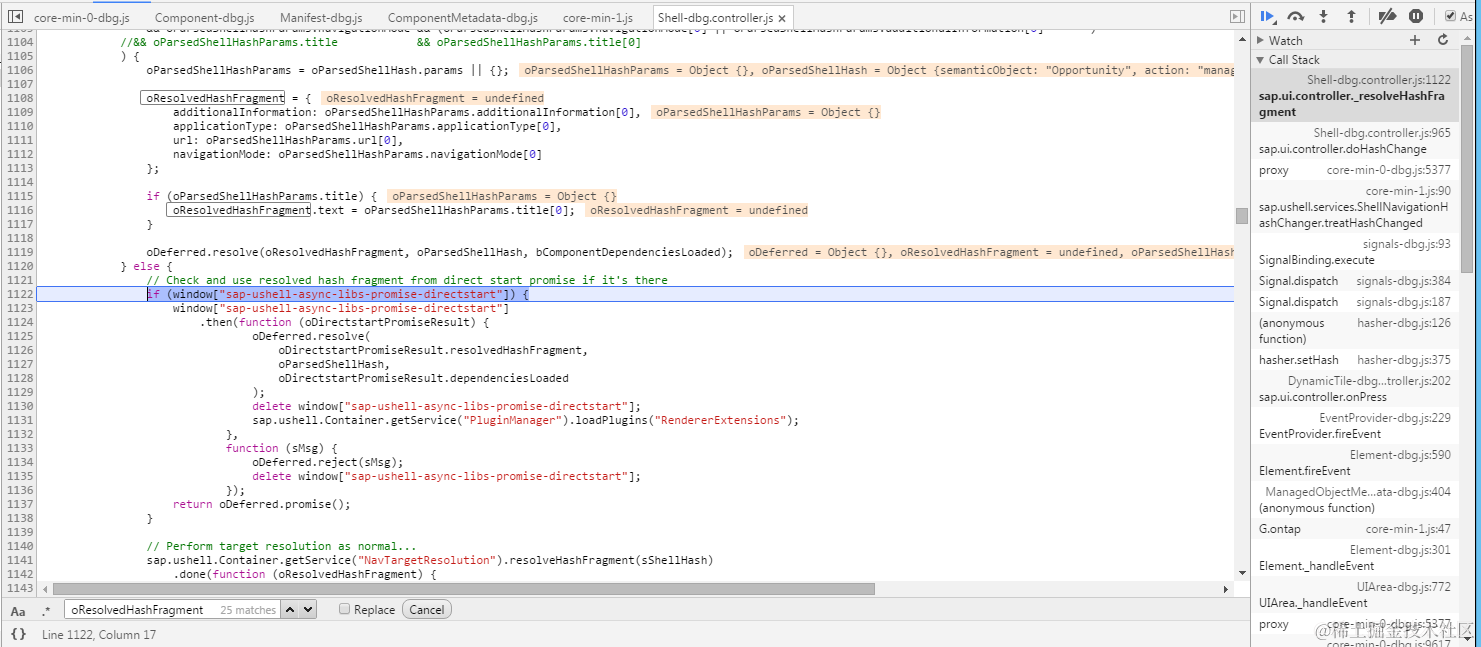Select the EventProvider.fireEvent stack frame

coord(1354,426)
